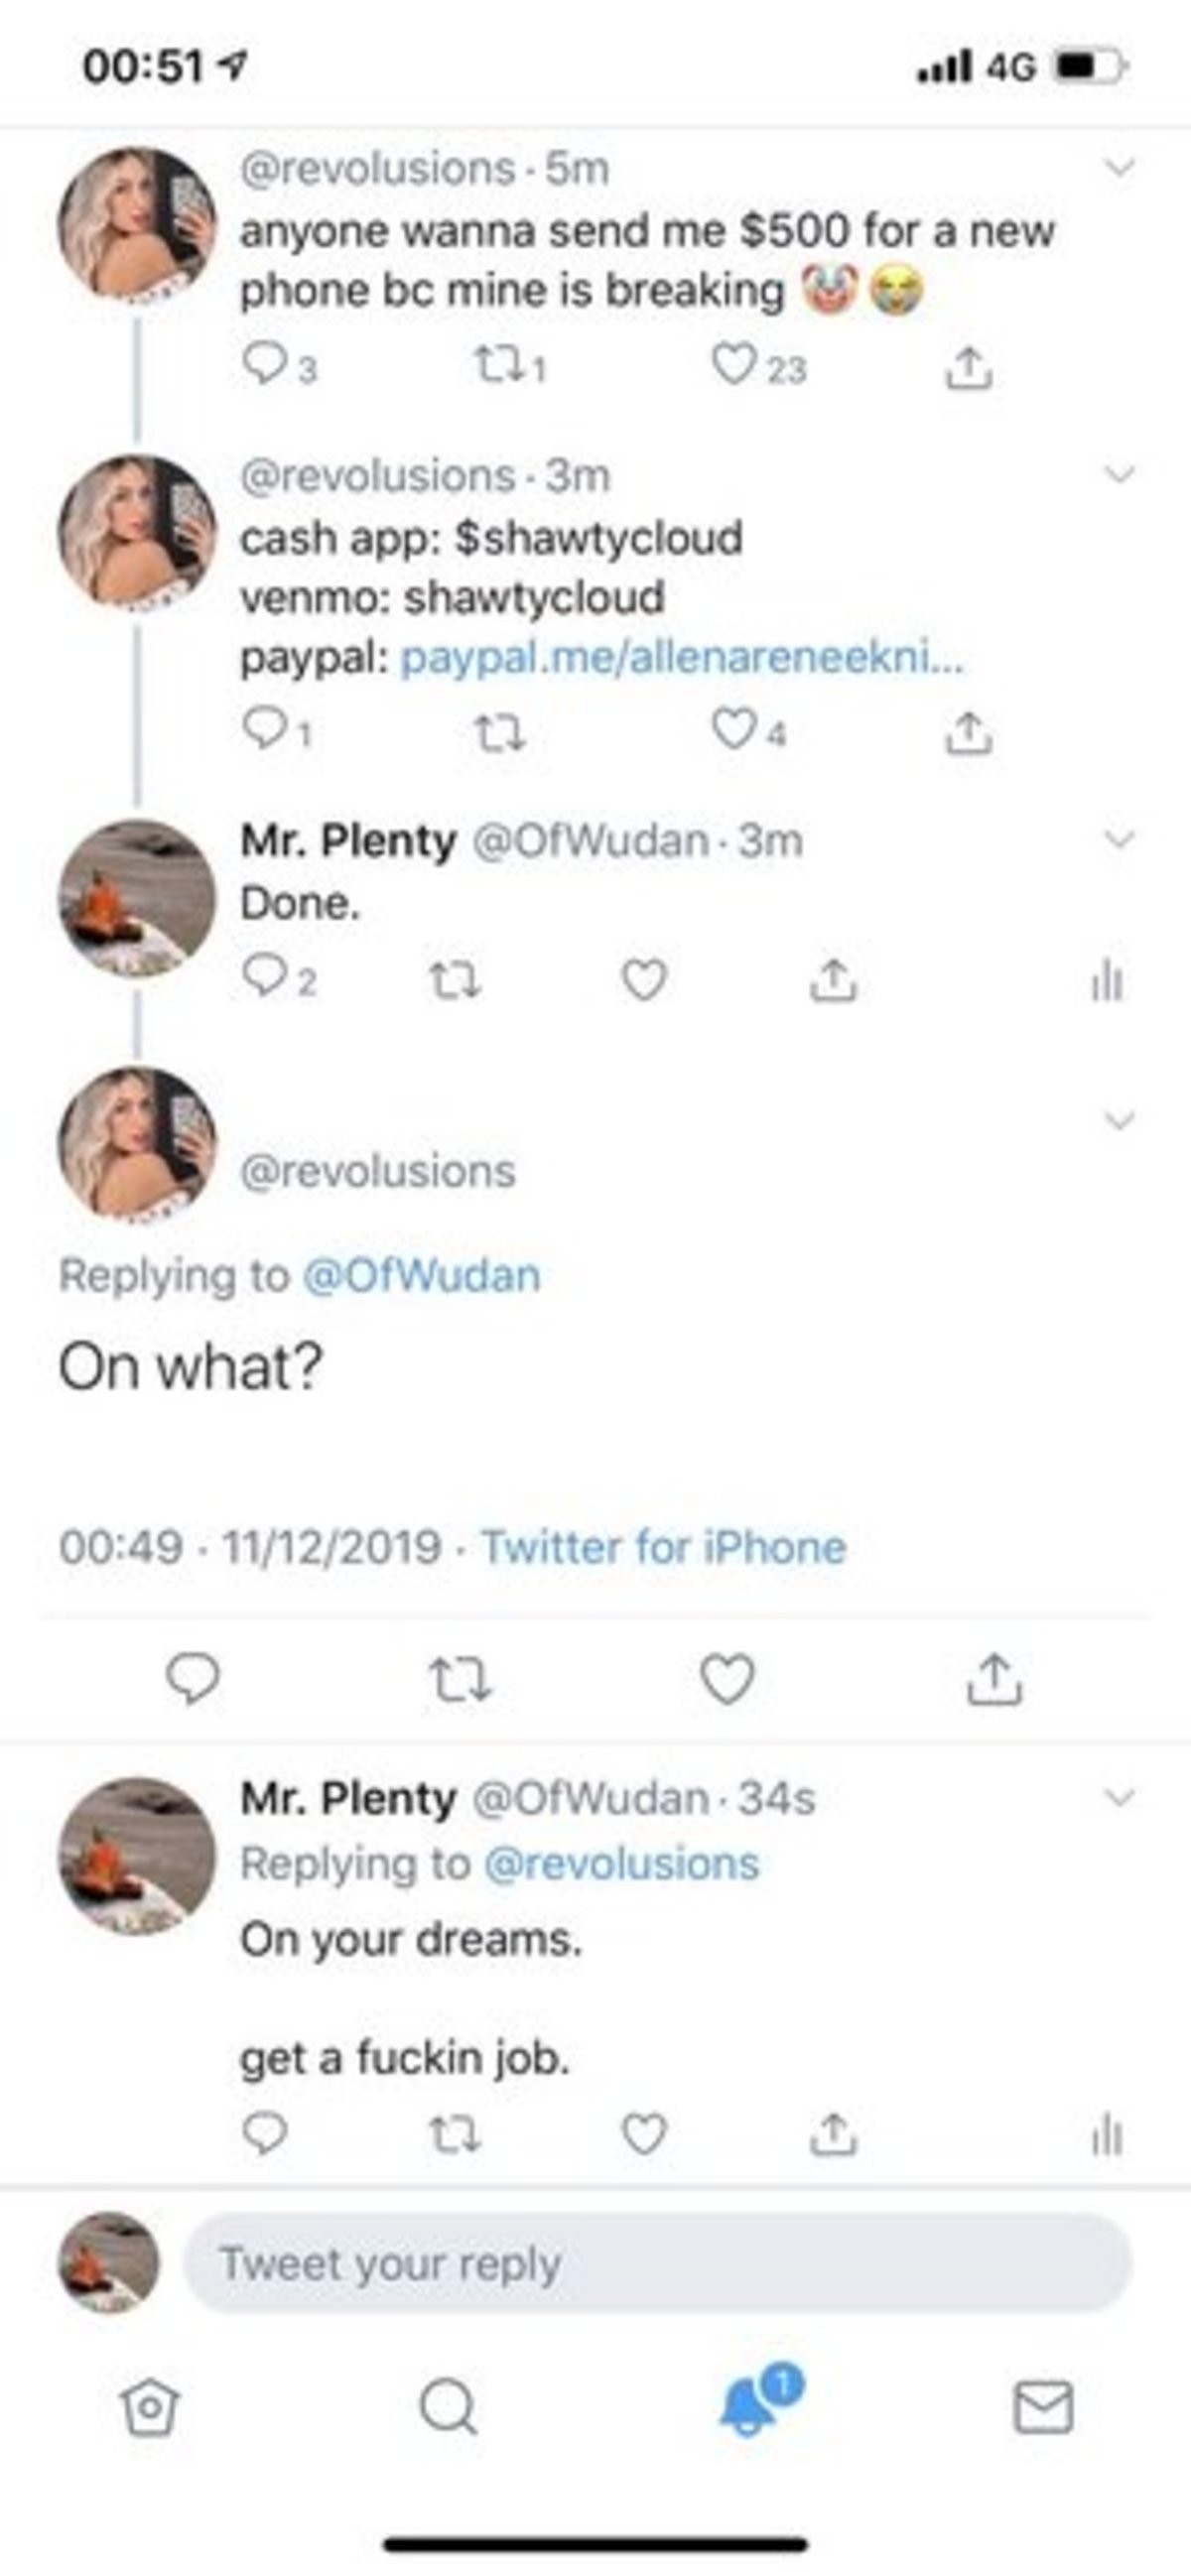Tap the 'Twitter for iPhone' source link

click(664, 1547)
